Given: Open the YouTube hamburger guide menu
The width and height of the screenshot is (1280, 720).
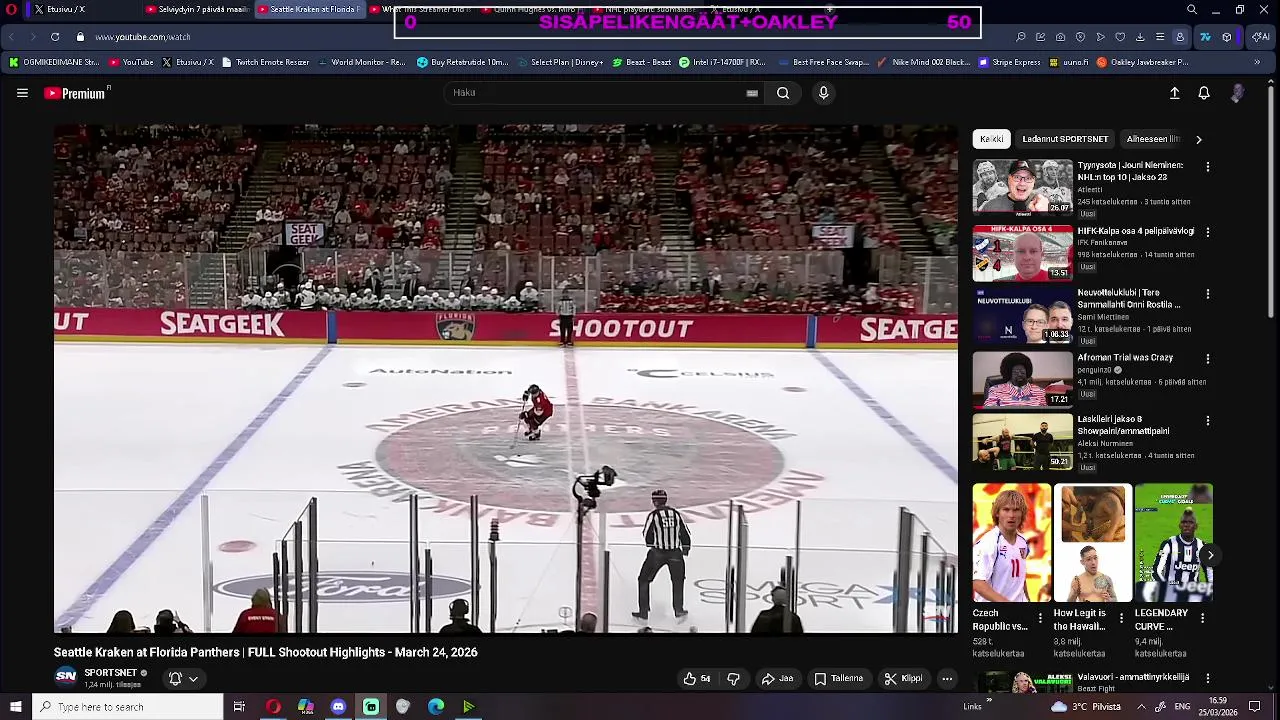Looking at the screenshot, I should click(x=22, y=93).
